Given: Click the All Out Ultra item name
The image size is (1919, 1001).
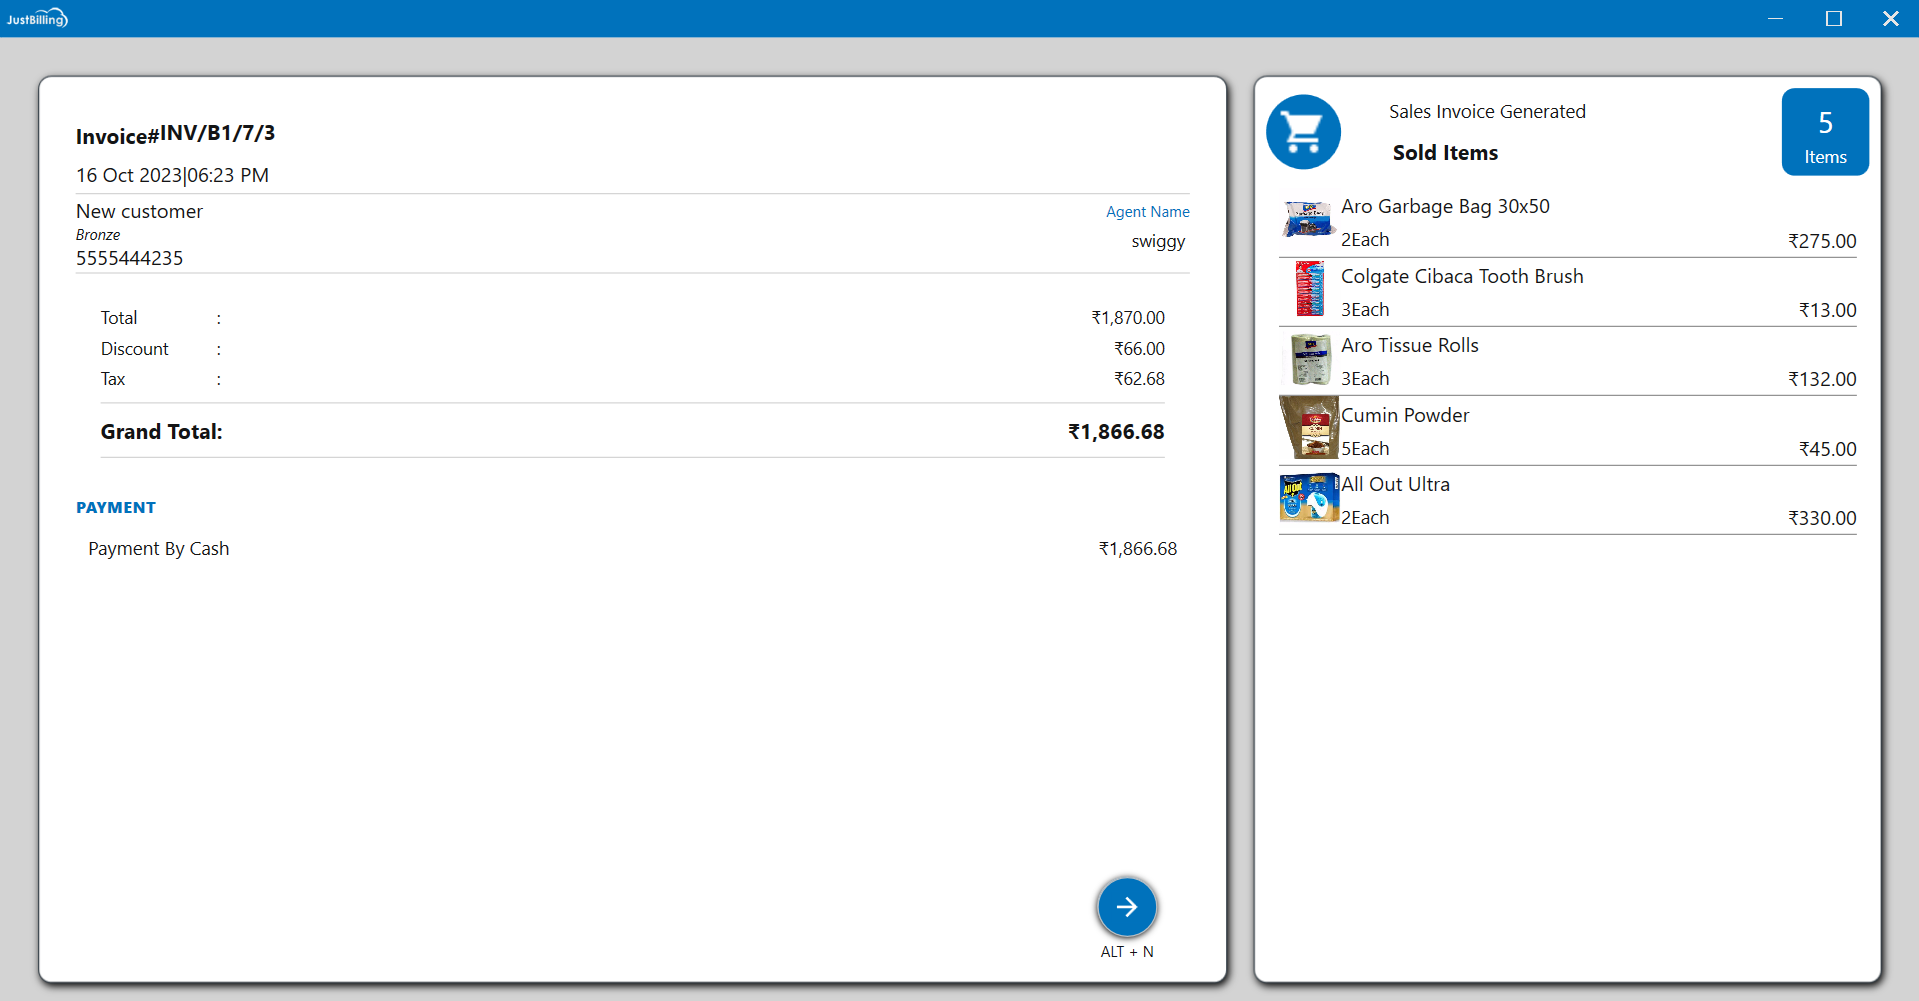Looking at the screenshot, I should click(x=1395, y=484).
